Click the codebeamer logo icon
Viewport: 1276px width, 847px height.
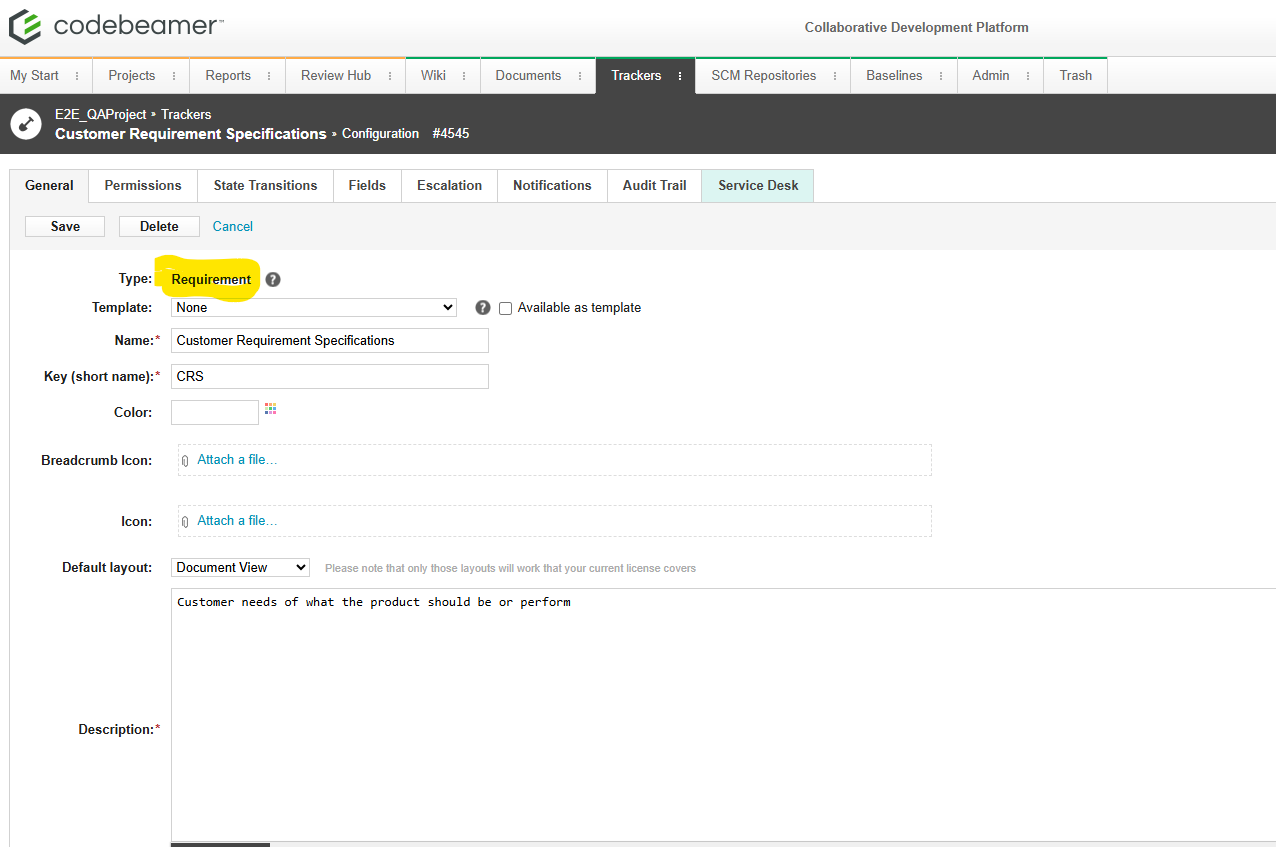25,27
